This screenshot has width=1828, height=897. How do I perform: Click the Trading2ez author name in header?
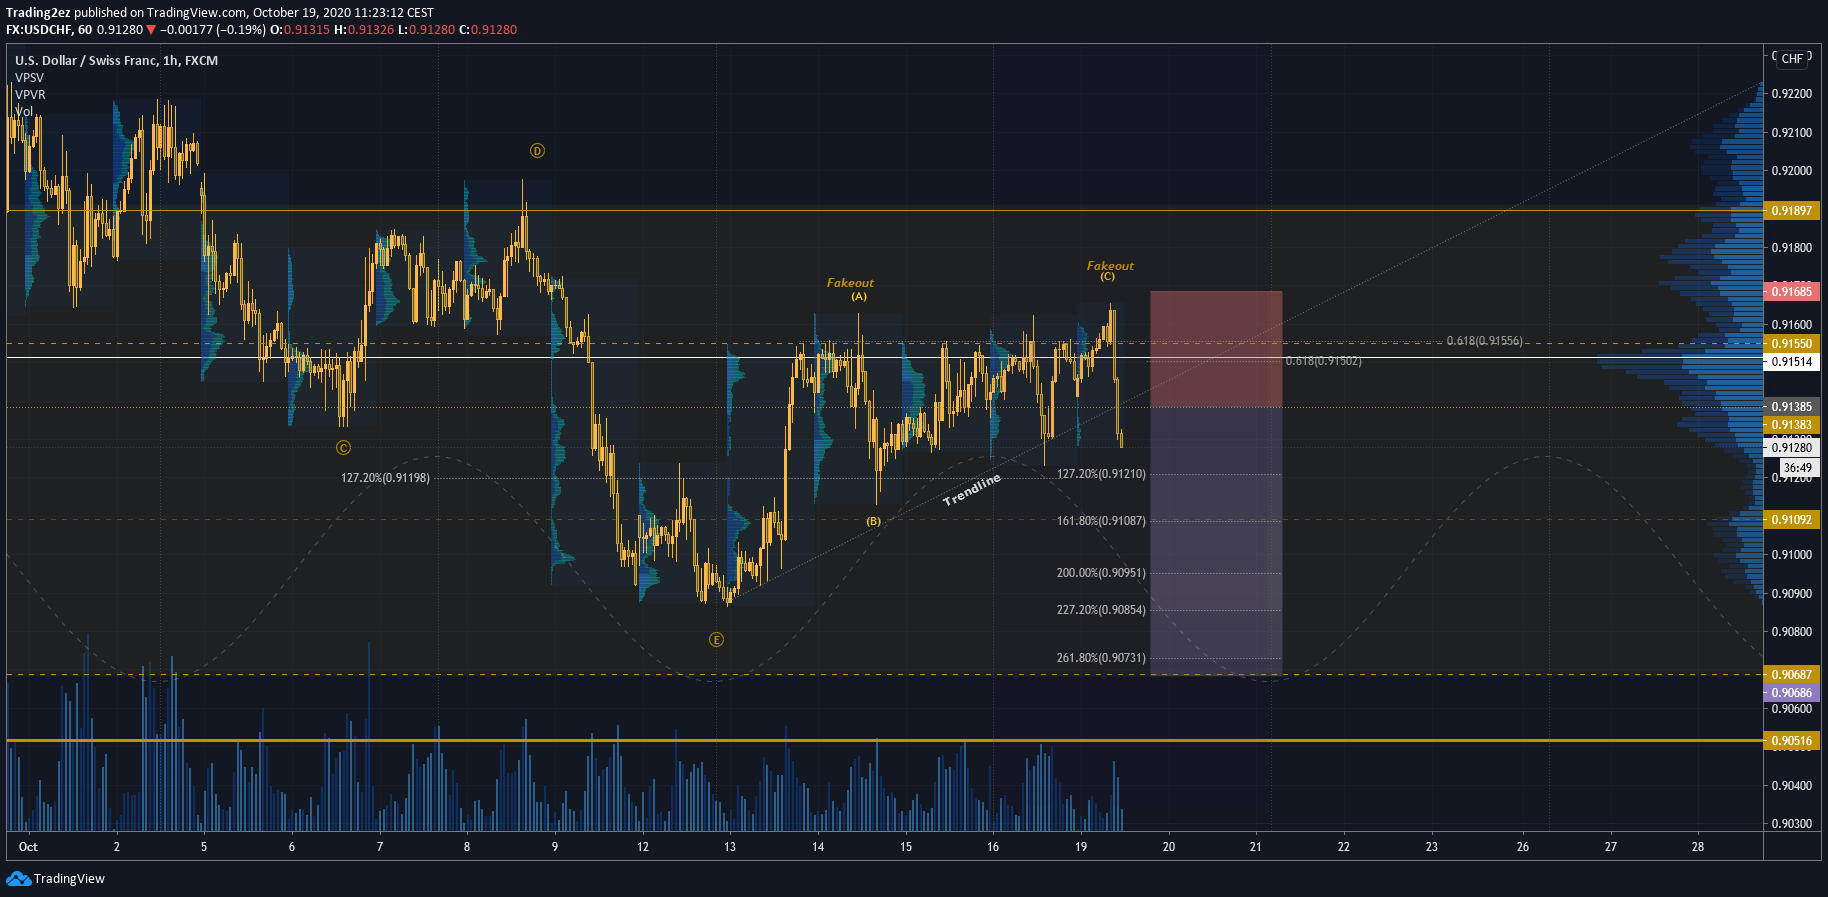coord(38,13)
